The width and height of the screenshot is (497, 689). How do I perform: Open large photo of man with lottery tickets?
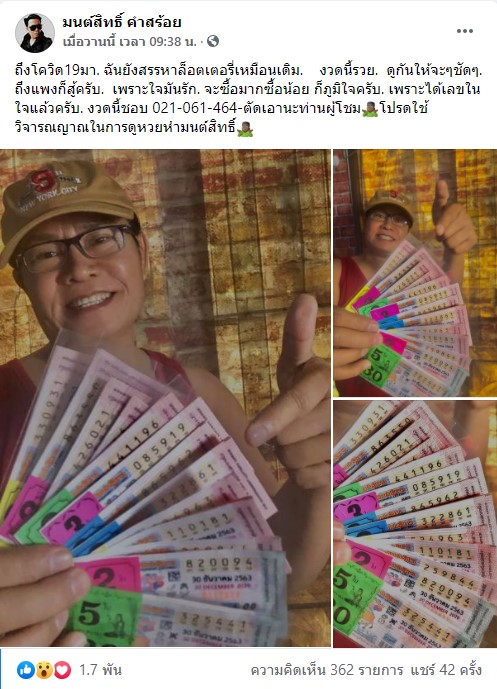[165, 398]
